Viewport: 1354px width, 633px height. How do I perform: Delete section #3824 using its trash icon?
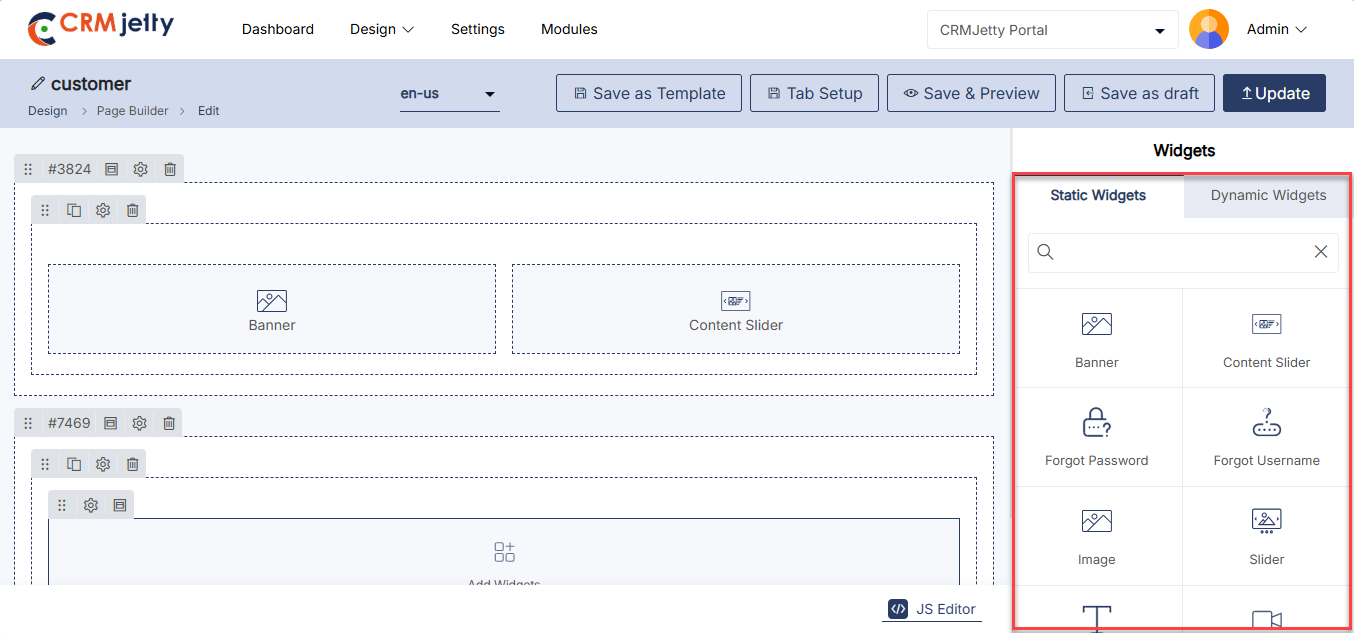tap(170, 169)
